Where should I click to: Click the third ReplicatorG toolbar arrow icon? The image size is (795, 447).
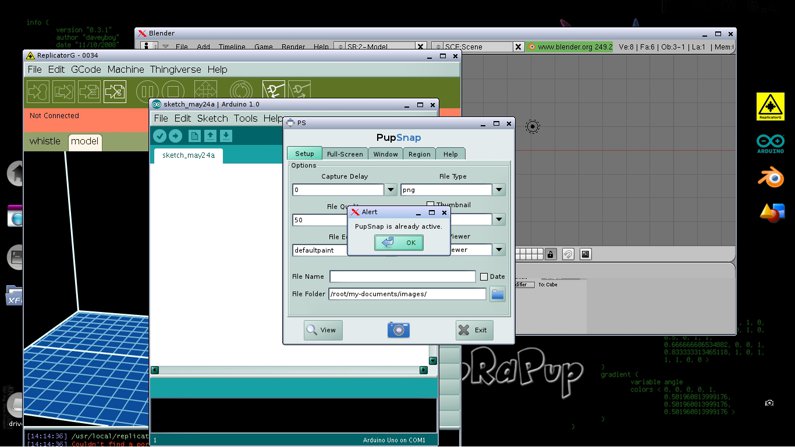pyautogui.click(x=89, y=91)
